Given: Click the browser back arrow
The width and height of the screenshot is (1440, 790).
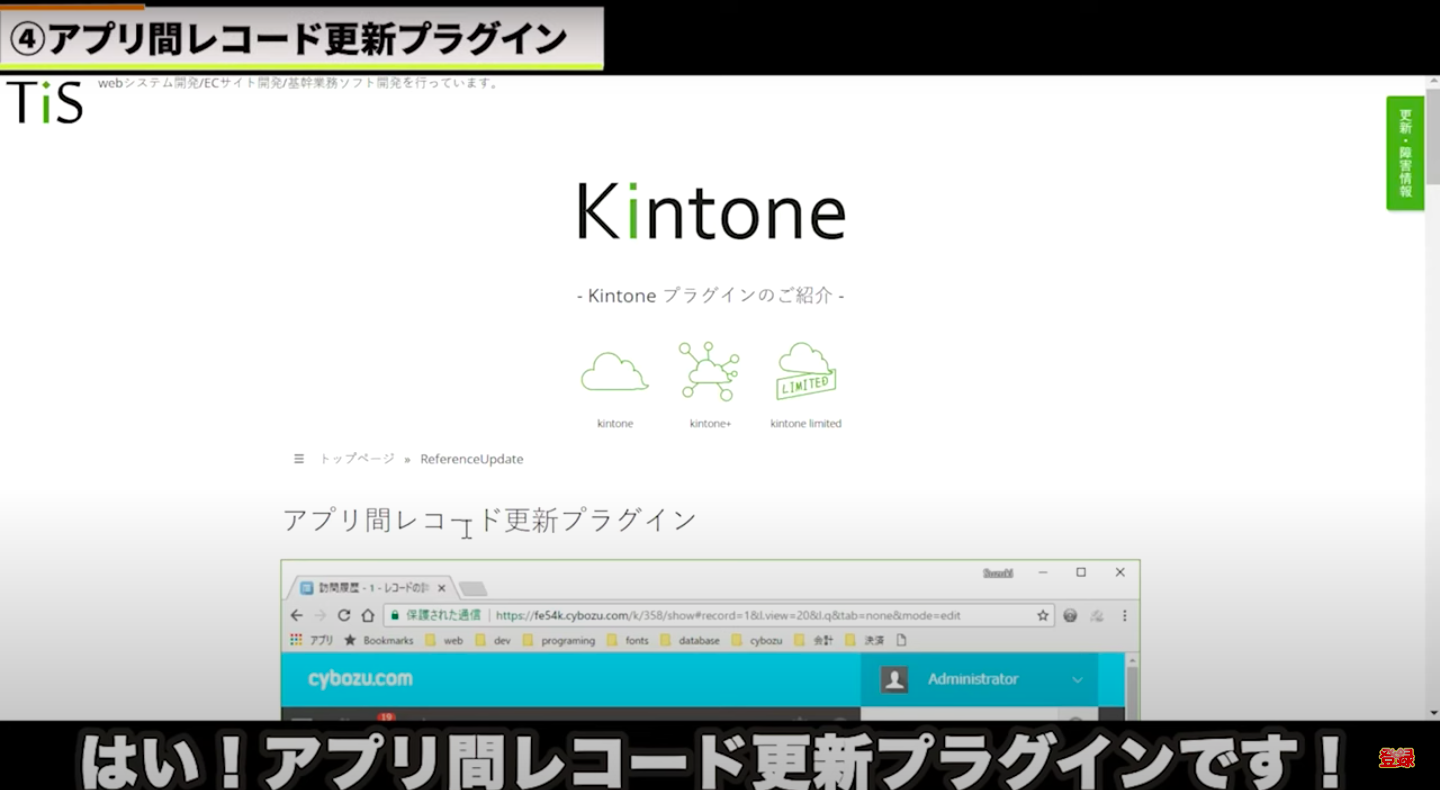Looking at the screenshot, I should (295, 615).
